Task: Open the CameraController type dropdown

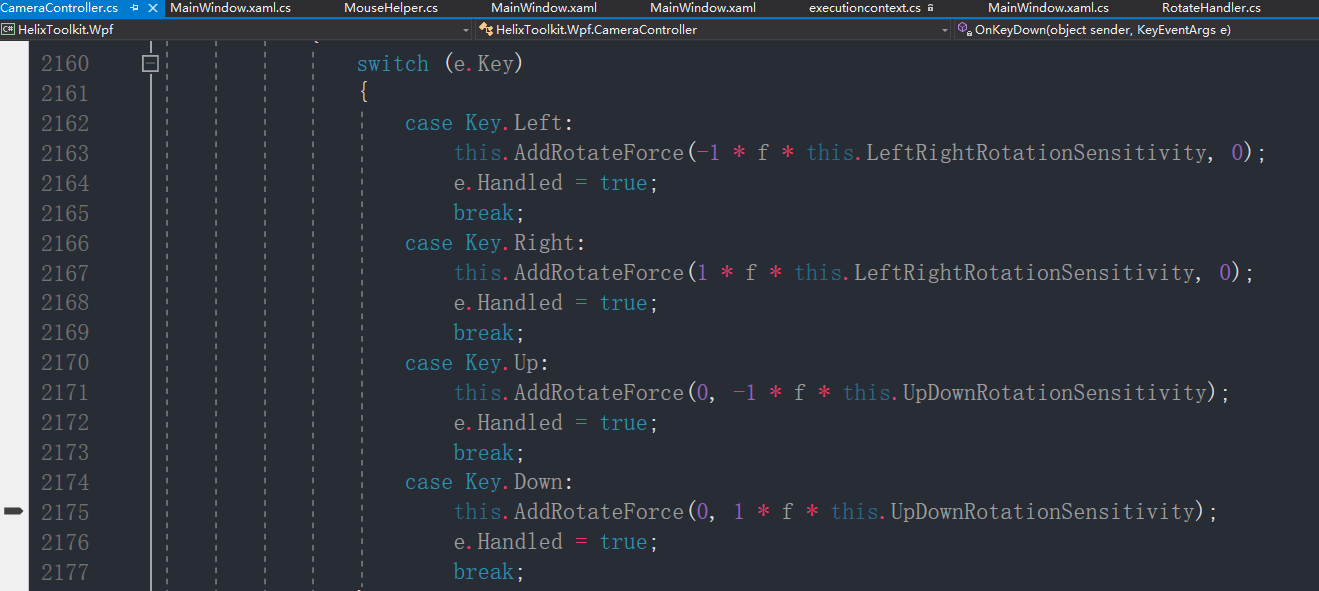Action: (x=944, y=30)
